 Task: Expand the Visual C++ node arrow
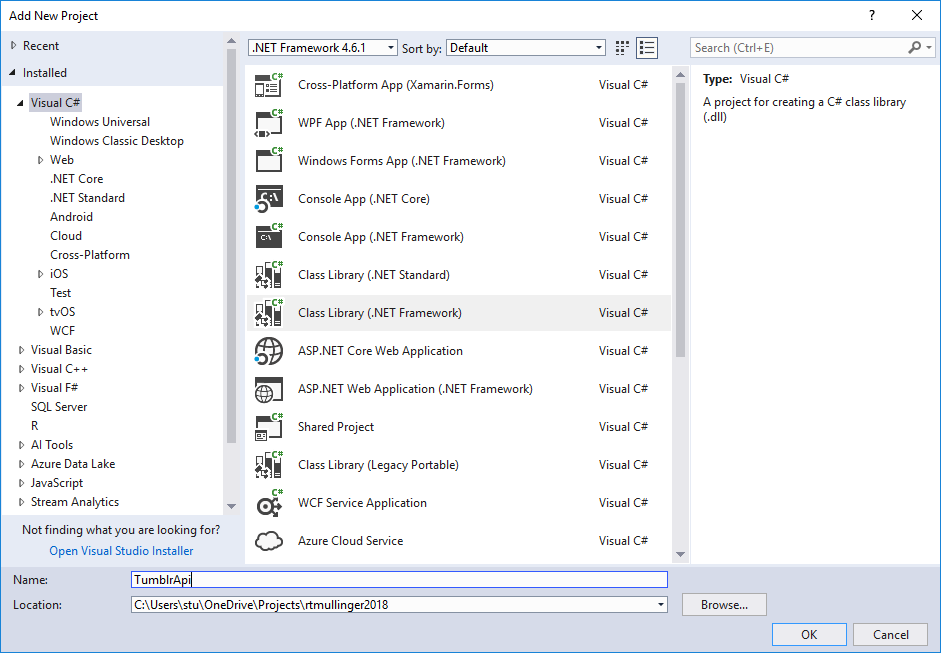[x=21, y=369]
